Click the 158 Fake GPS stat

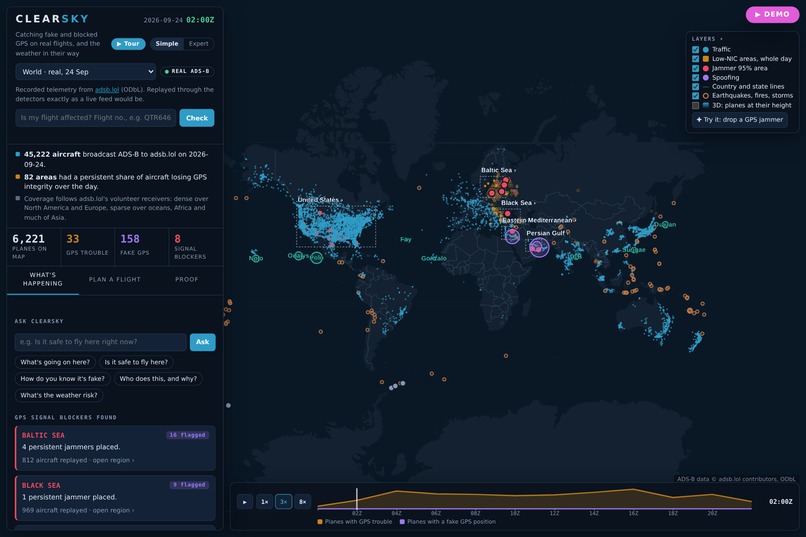click(x=141, y=246)
